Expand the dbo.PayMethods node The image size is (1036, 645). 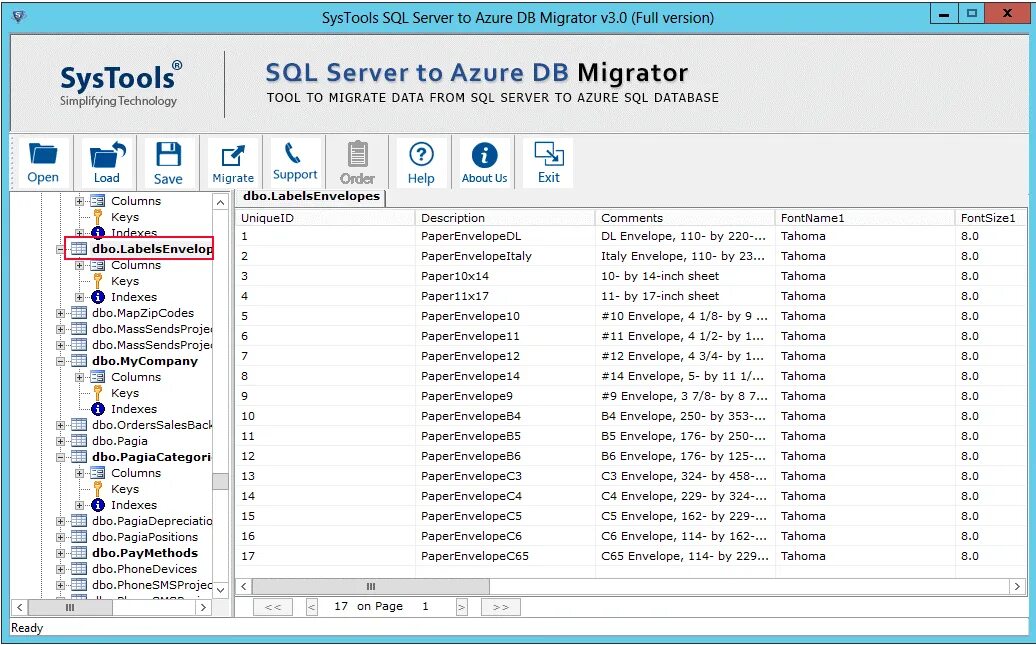pyautogui.click(x=60, y=553)
